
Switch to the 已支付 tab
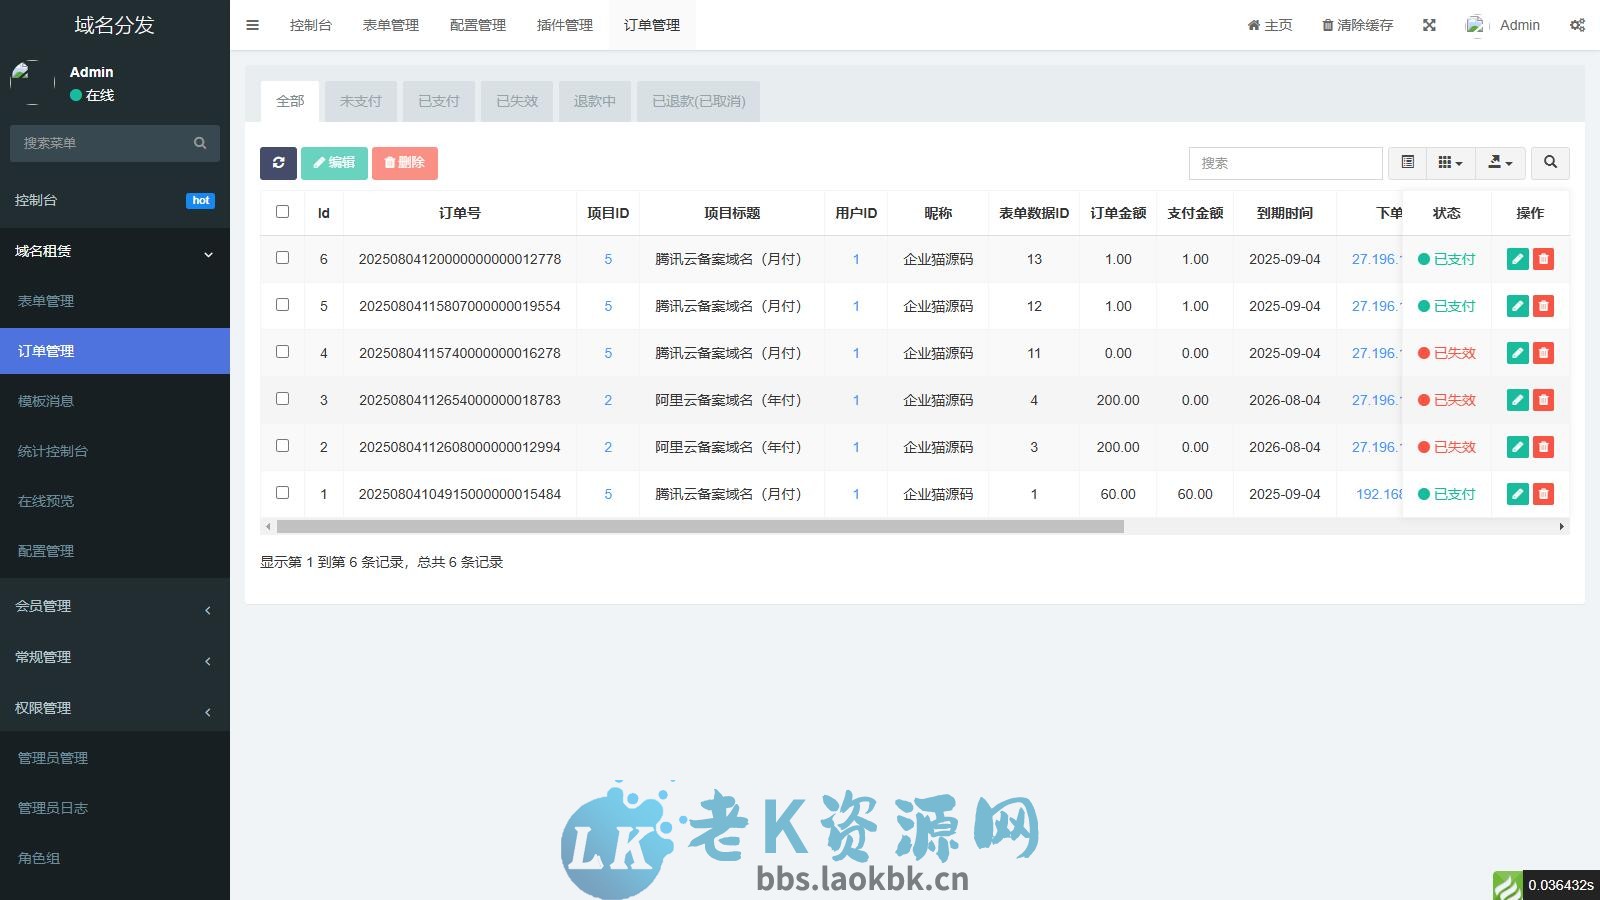coord(437,101)
